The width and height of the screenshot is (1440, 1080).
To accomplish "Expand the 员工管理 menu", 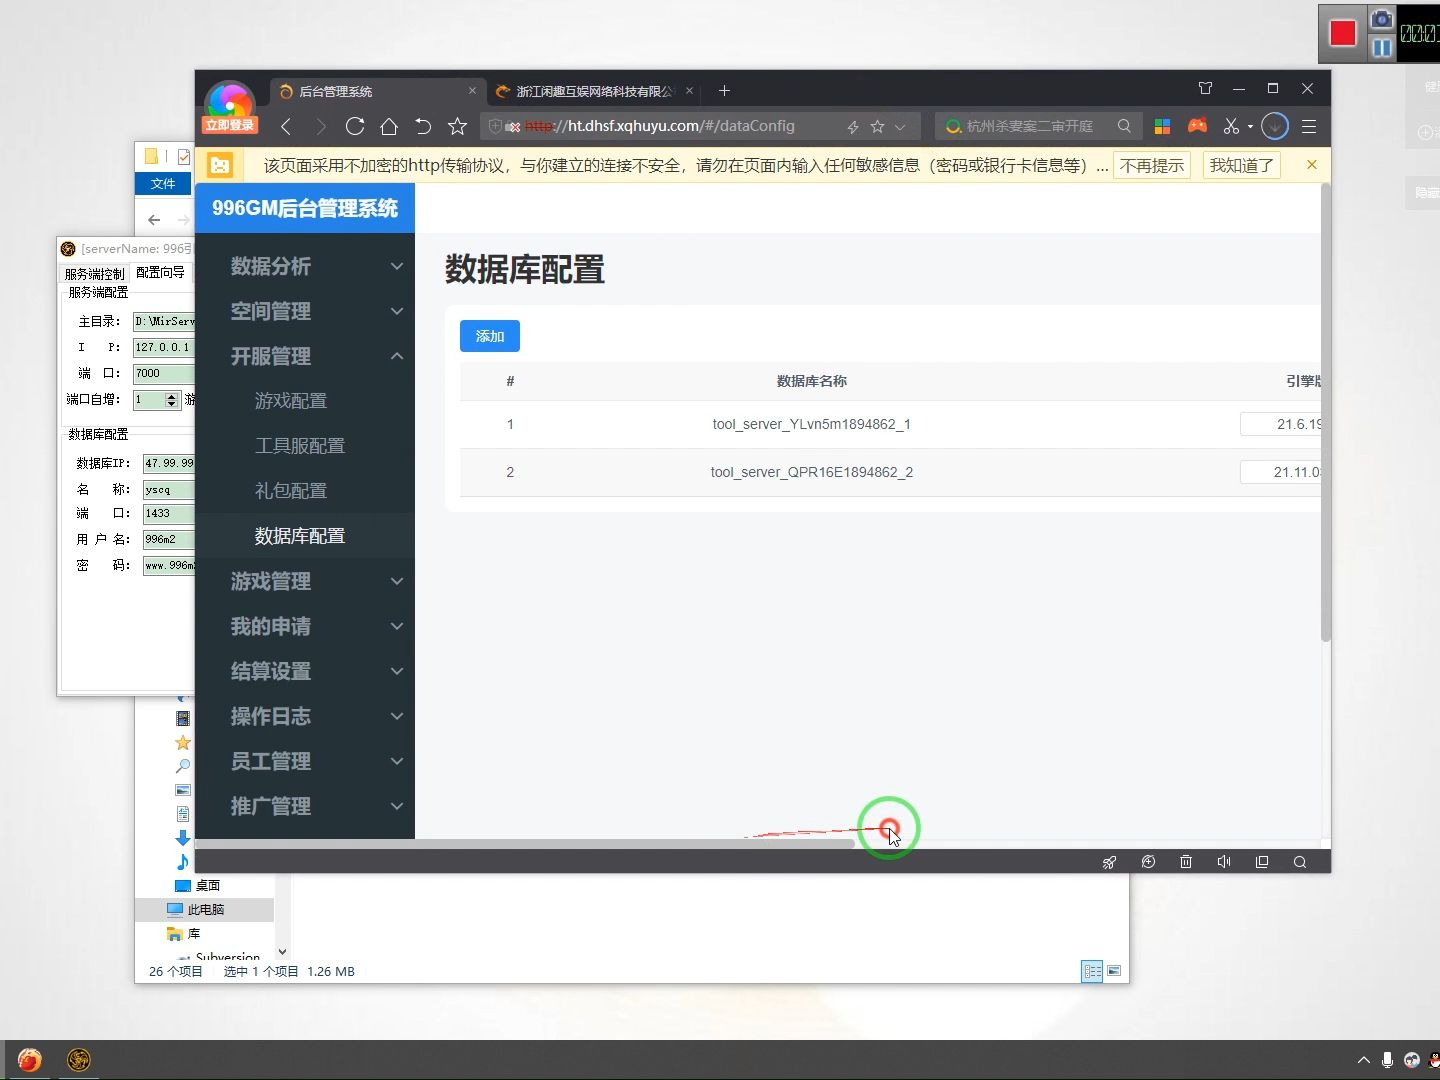I will 305,761.
